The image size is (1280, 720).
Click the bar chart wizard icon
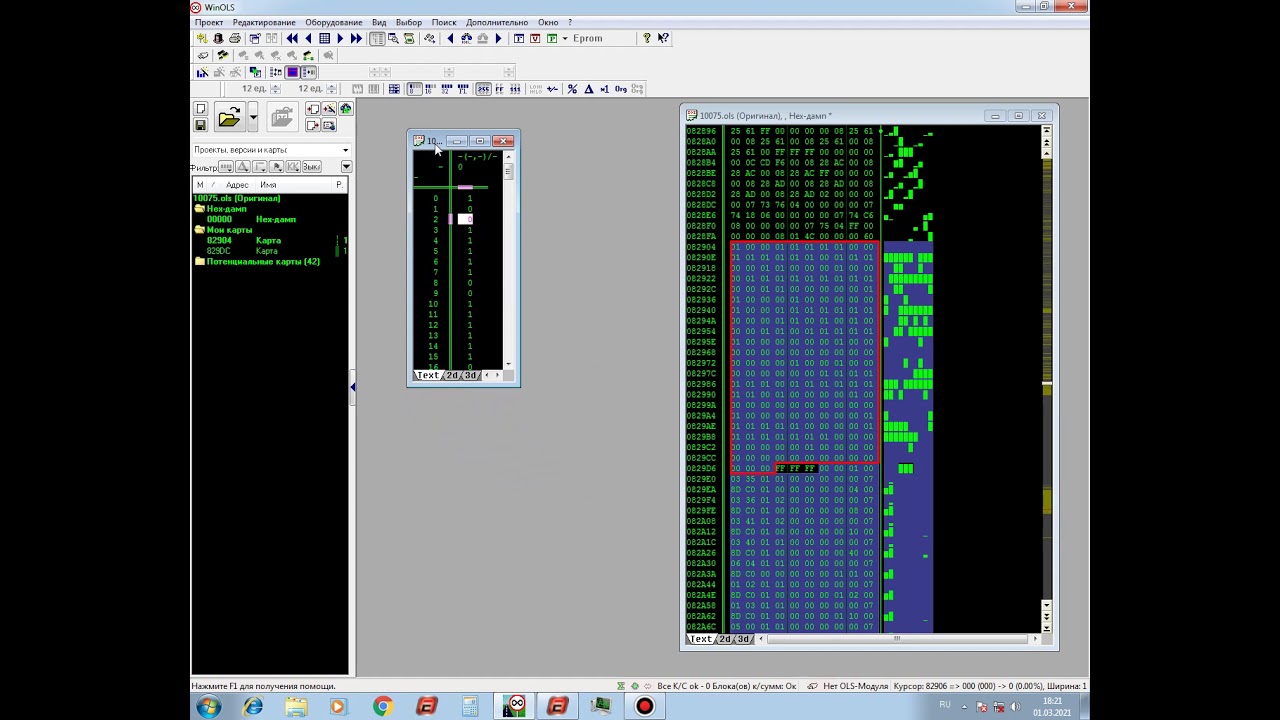203,72
